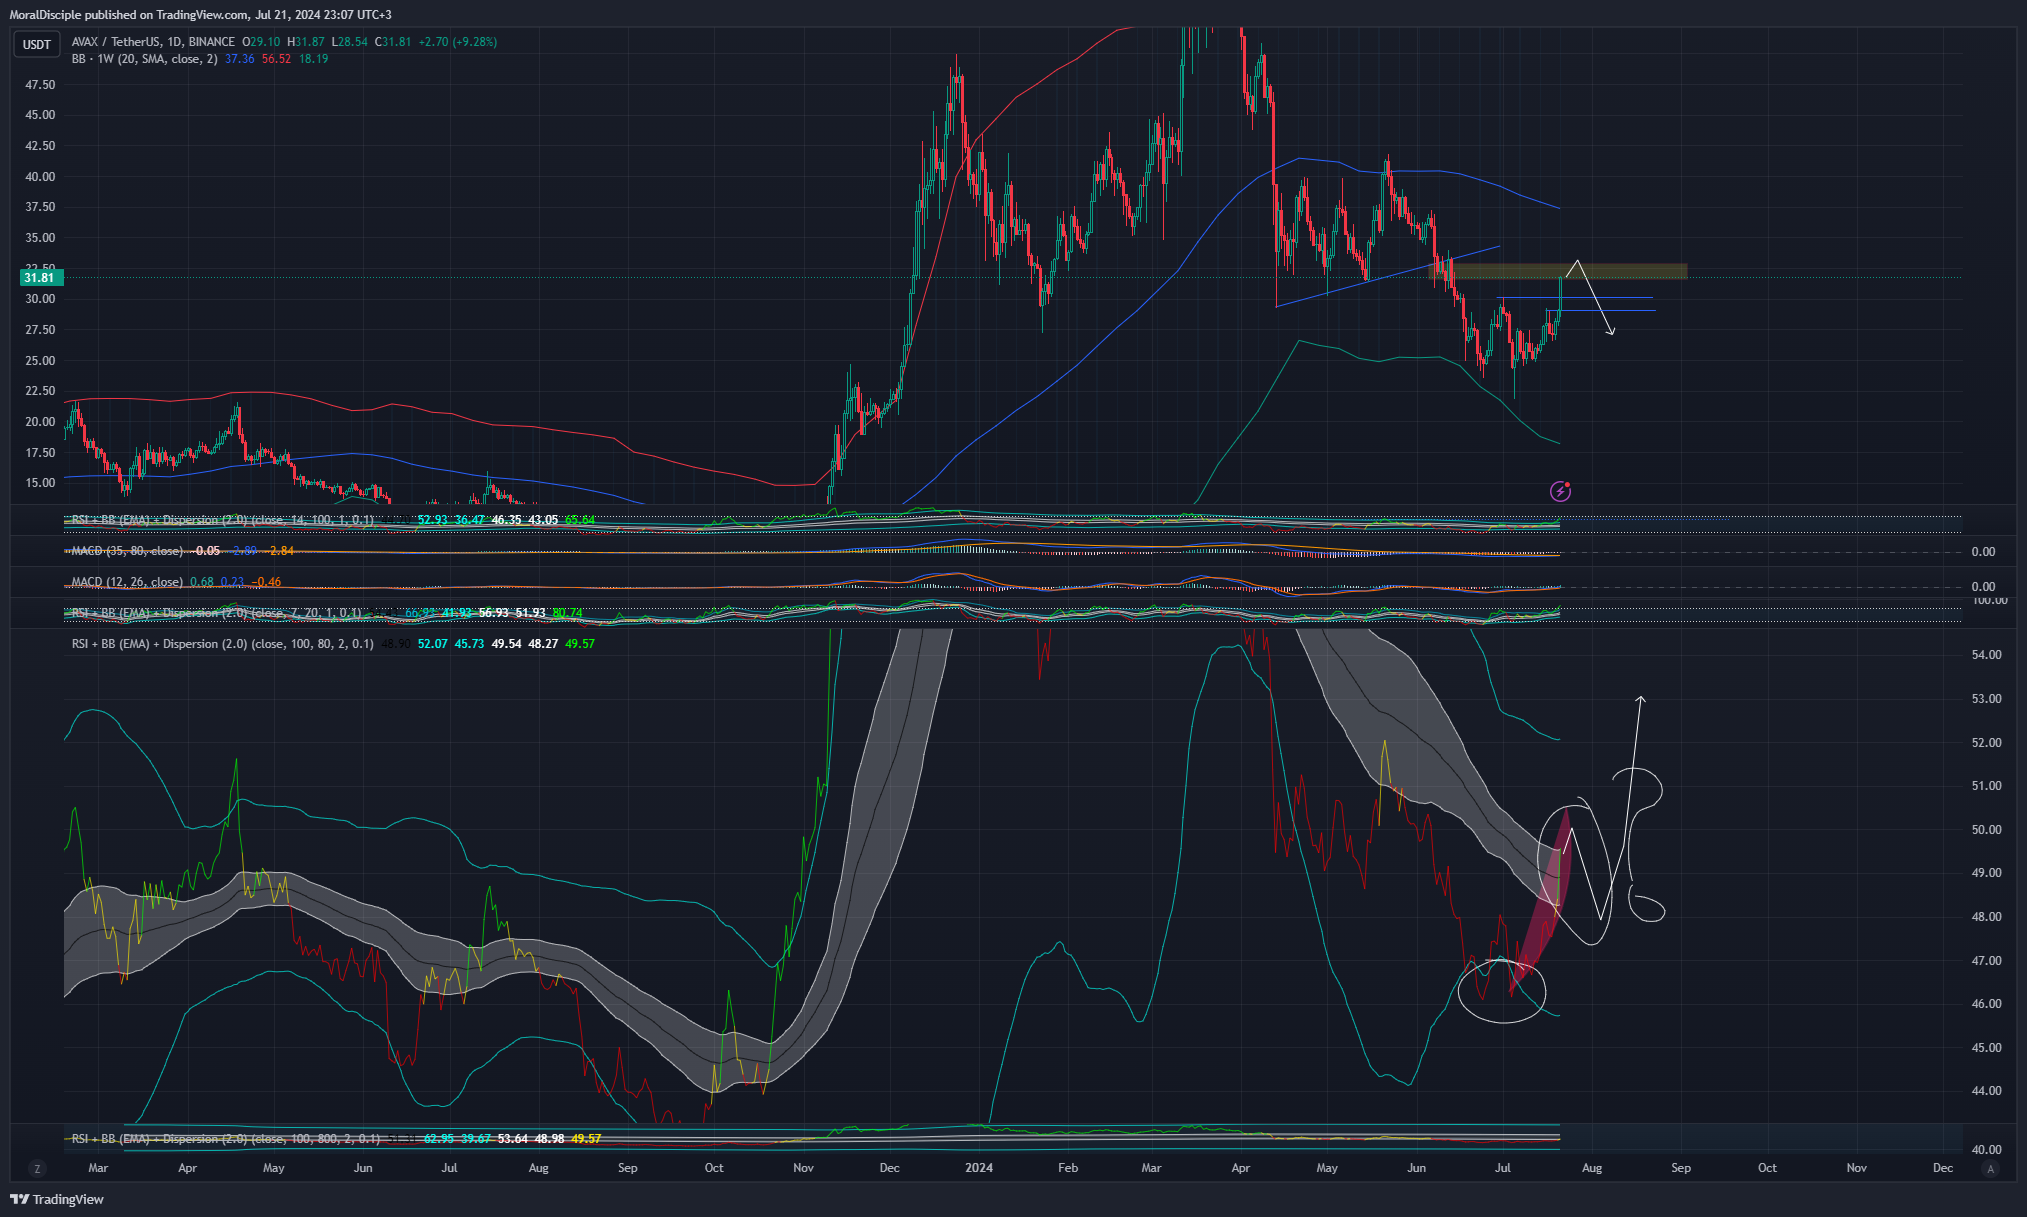Screen dimensions: 2027x1217
Task: Click the 35.00 price axis label
Action: point(40,238)
